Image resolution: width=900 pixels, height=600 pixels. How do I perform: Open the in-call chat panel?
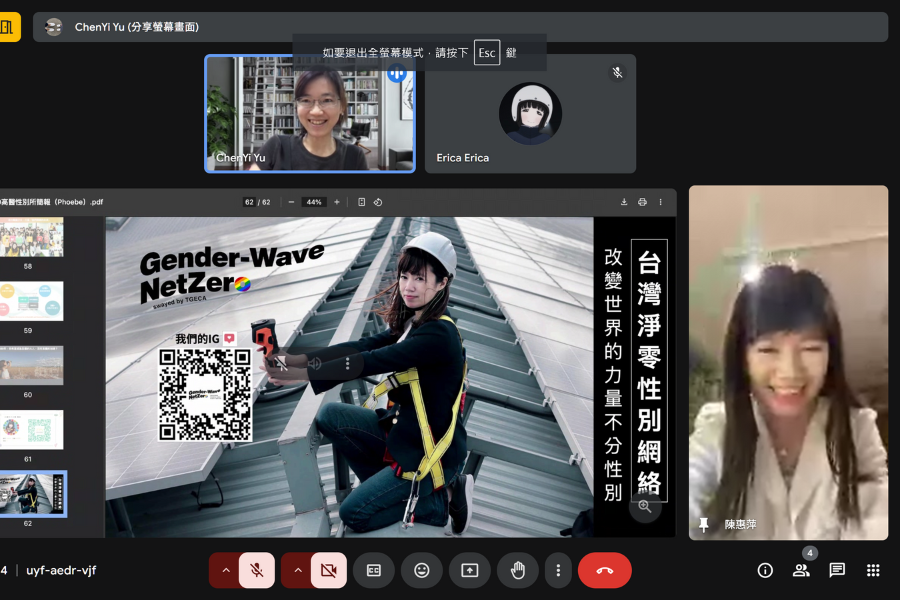(x=837, y=570)
